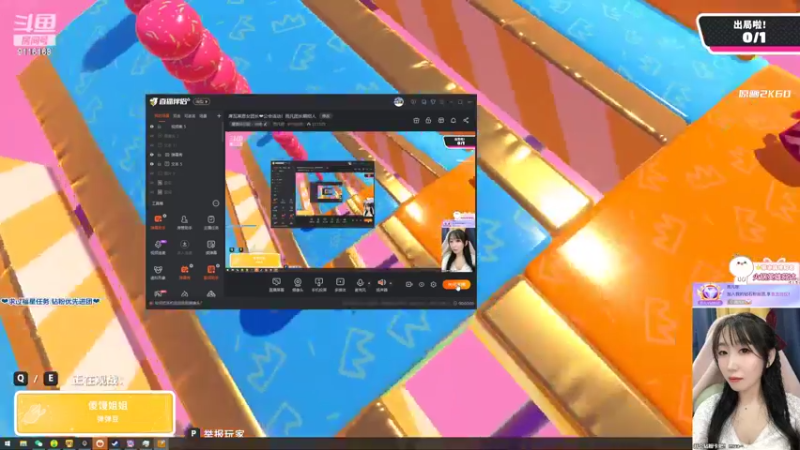Viewport: 800px width, 450px height.
Task: Click the notice text at the companion's bottom left
Action: tap(177, 303)
